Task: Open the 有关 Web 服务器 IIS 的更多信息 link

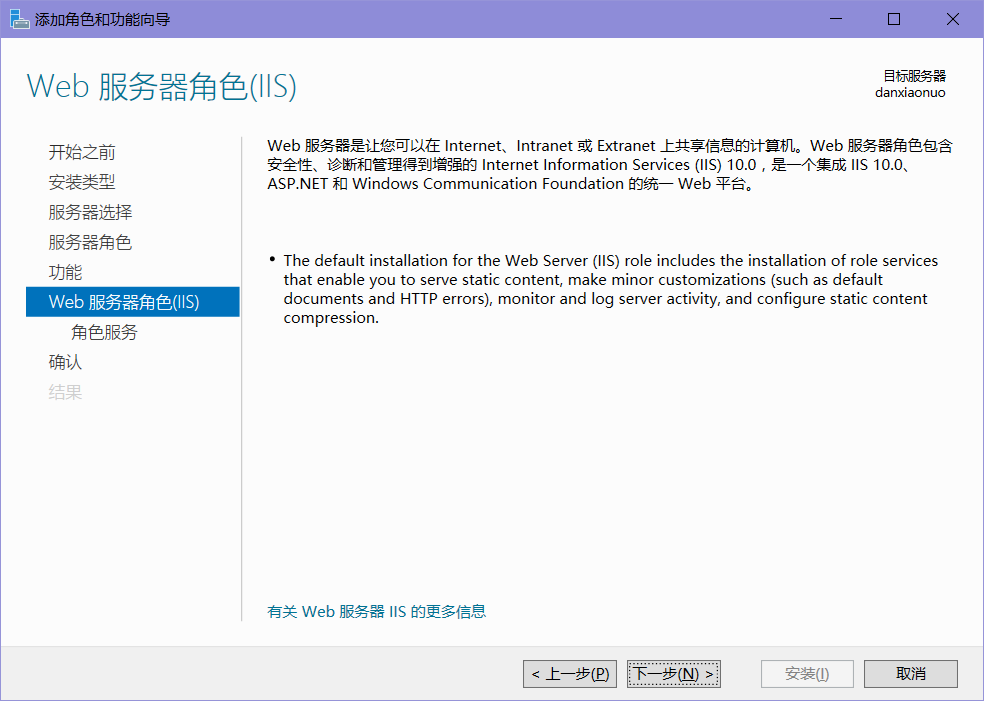Action: (x=377, y=611)
